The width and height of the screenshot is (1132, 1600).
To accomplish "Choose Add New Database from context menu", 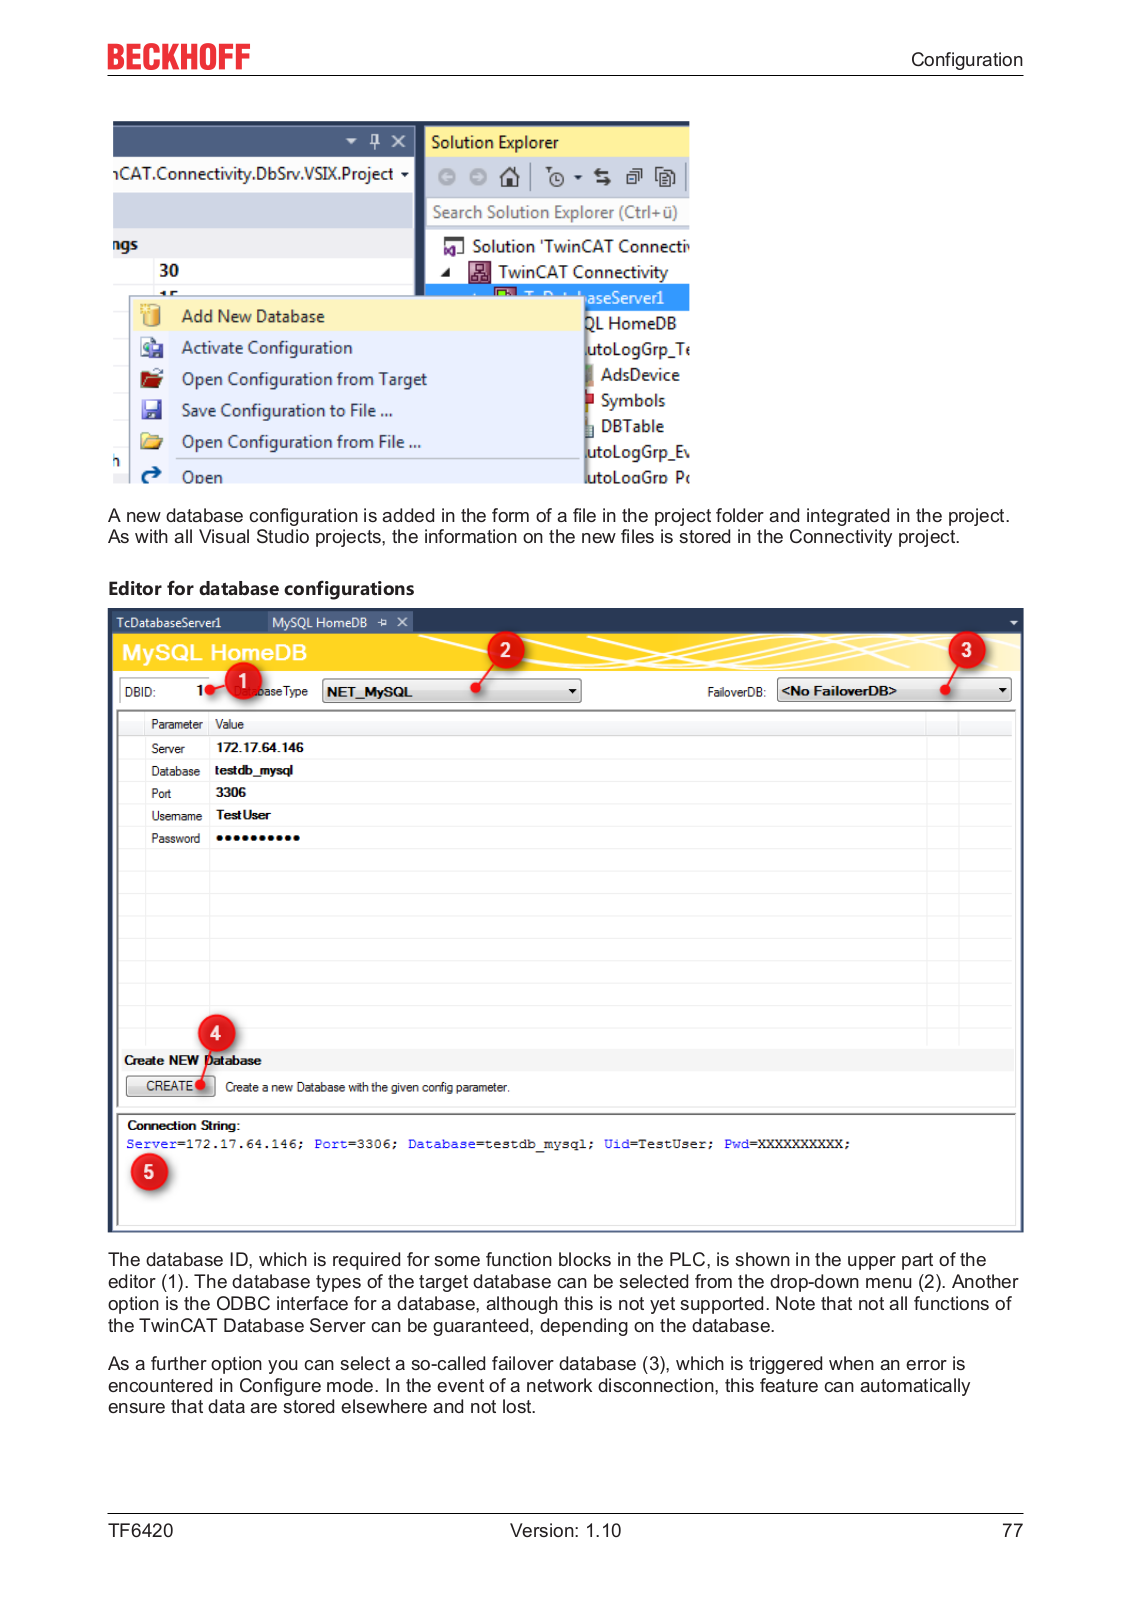I will click(x=358, y=316).
